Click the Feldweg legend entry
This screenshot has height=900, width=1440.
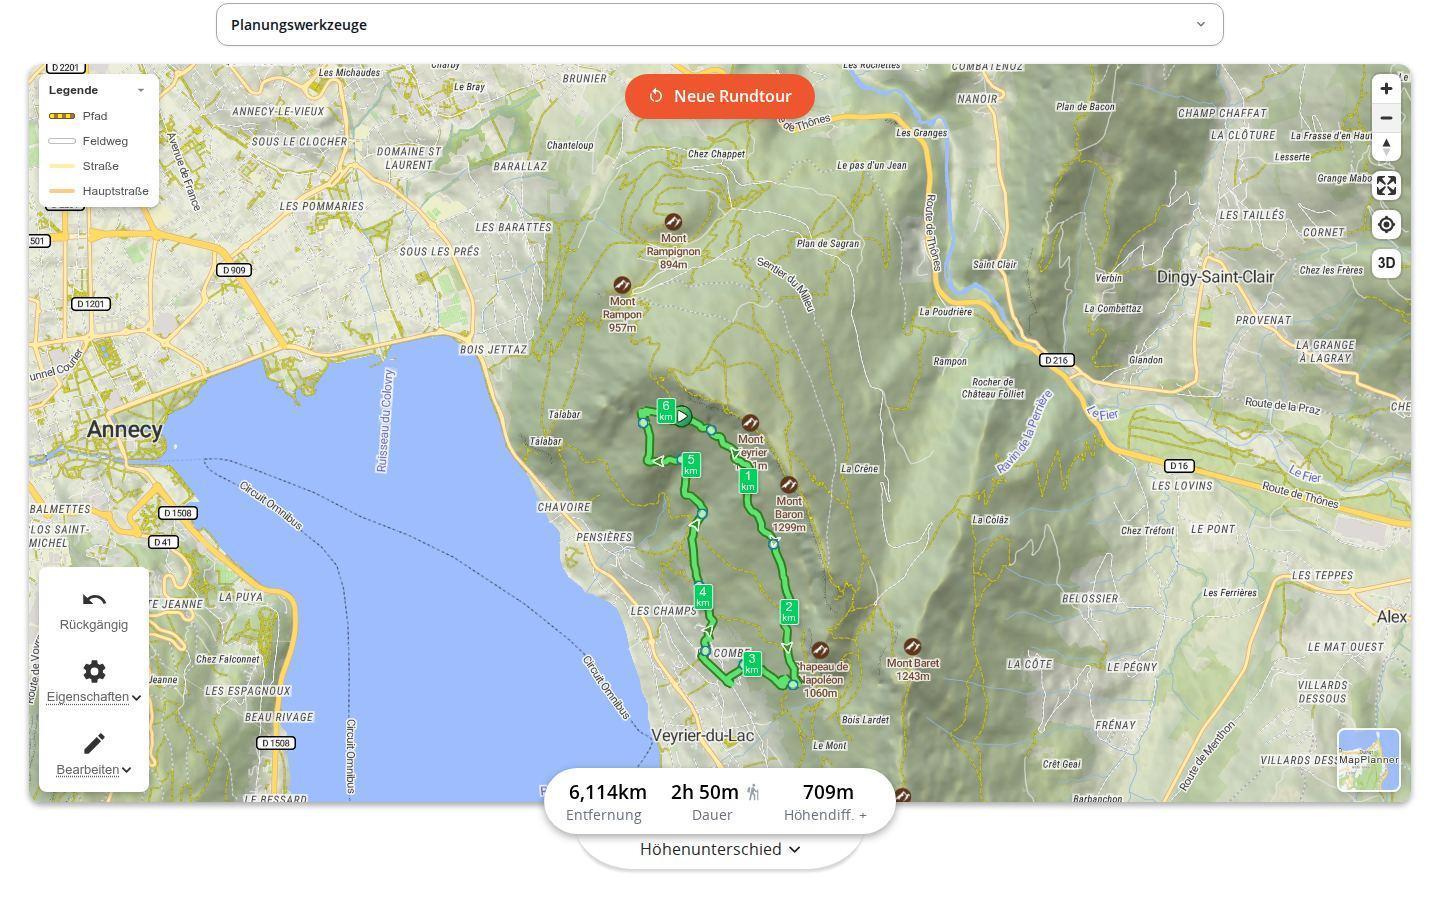coord(105,141)
